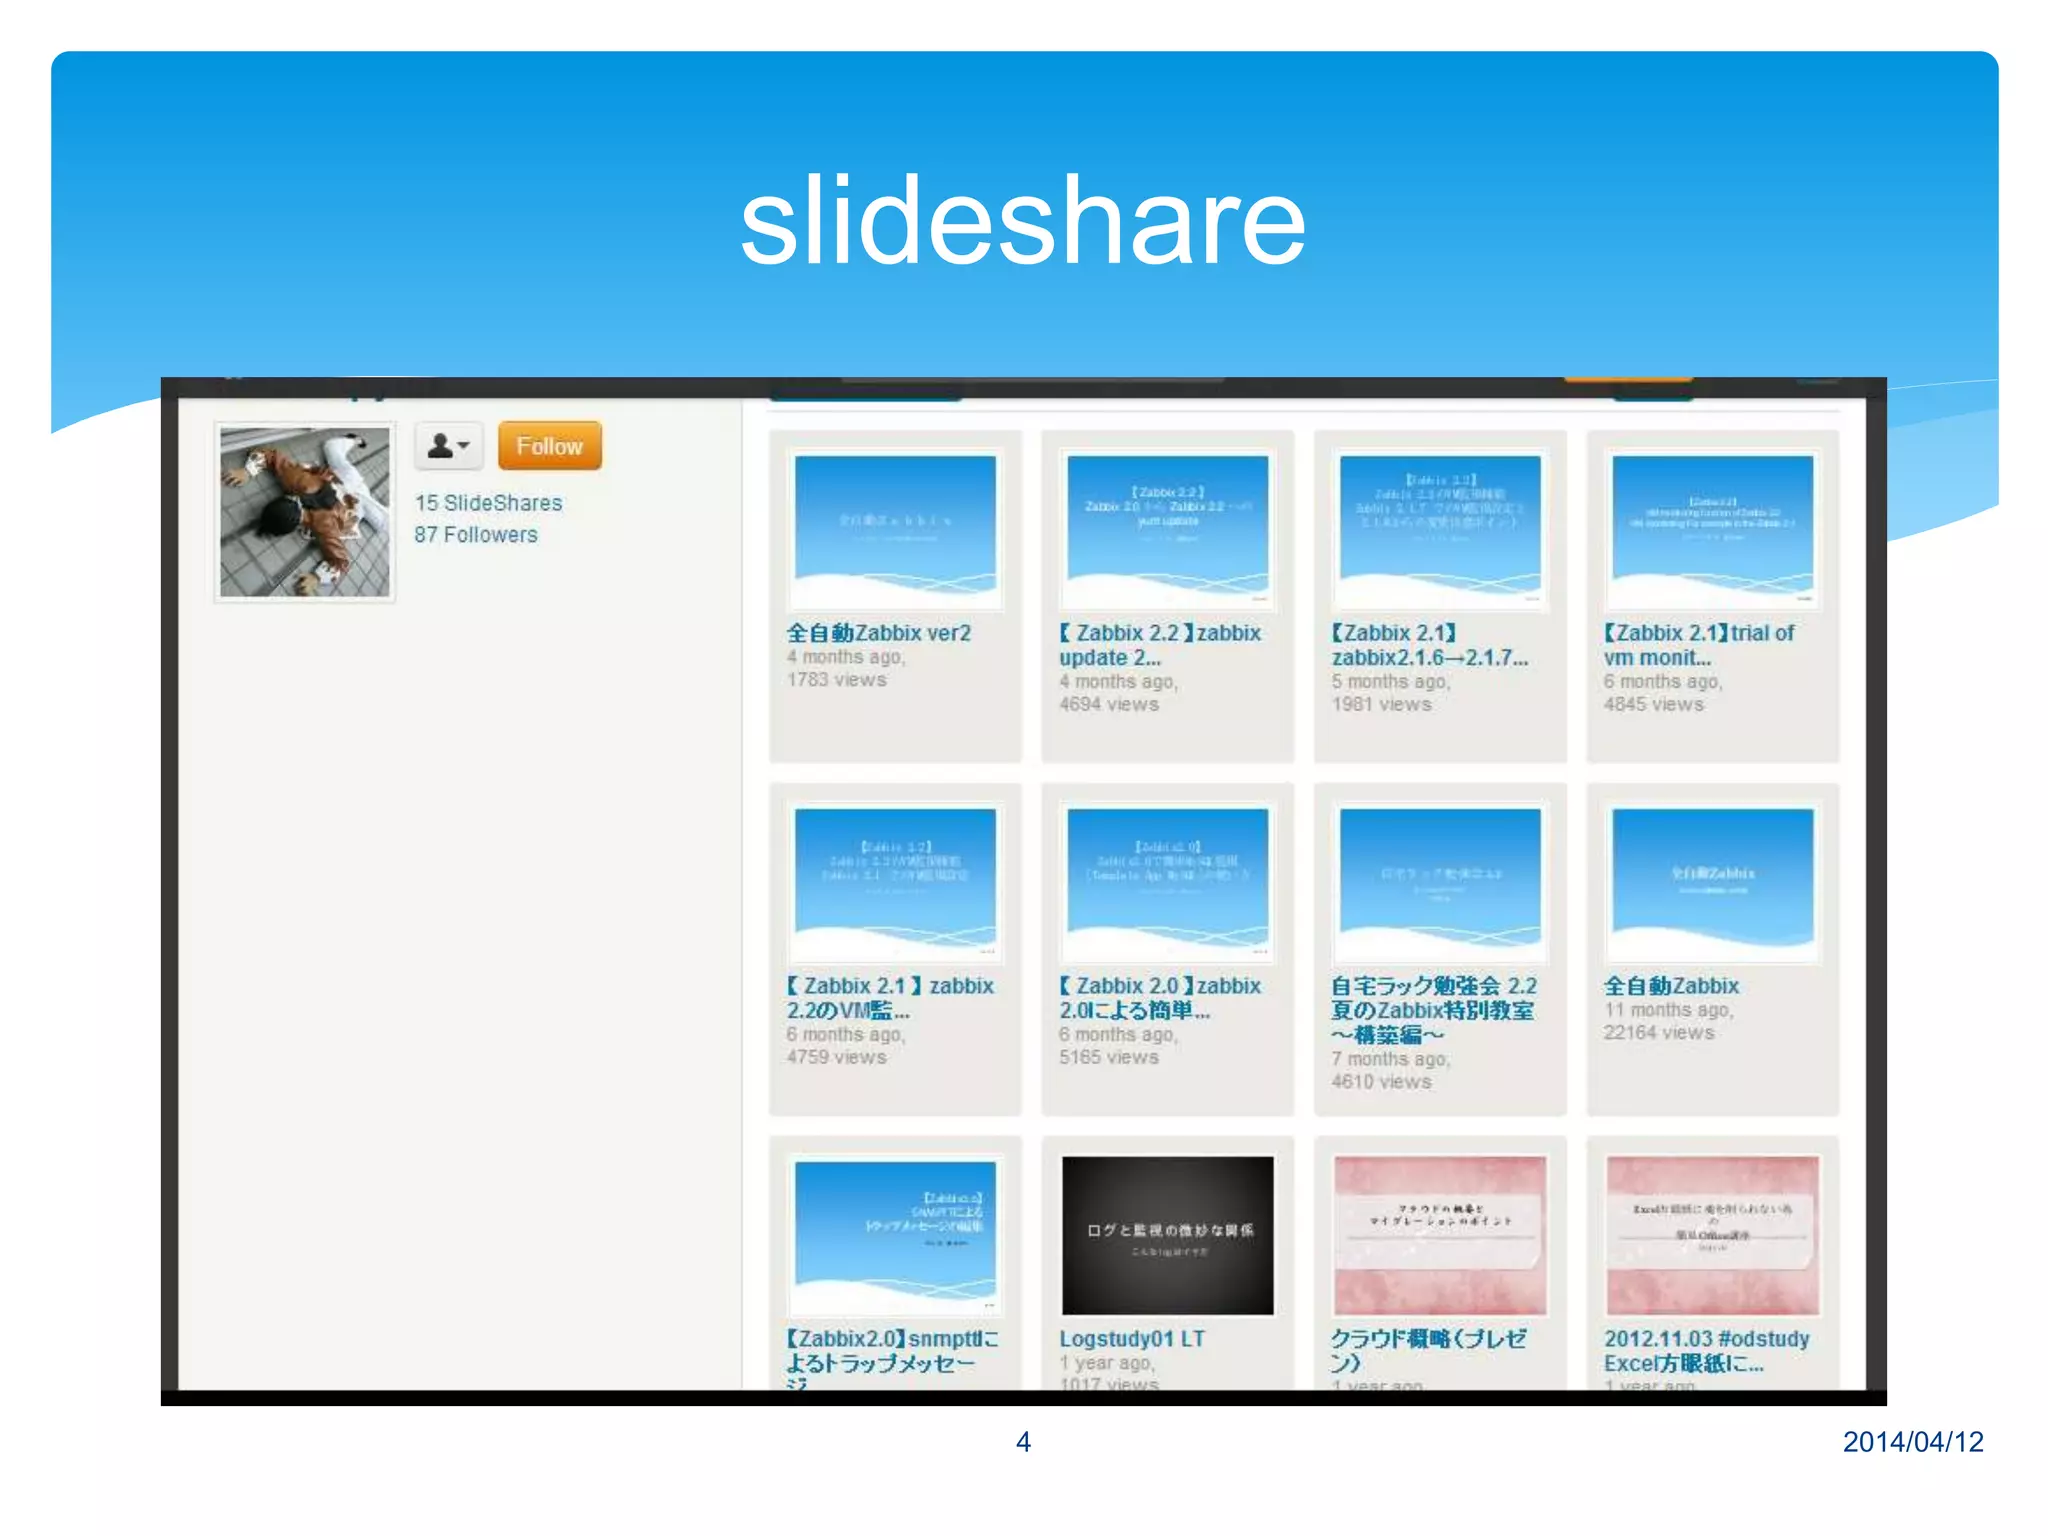Click the 5 months ago text
Image resolution: width=2048 pixels, height=1536 pixels.
pyautogui.click(x=1390, y=682)
